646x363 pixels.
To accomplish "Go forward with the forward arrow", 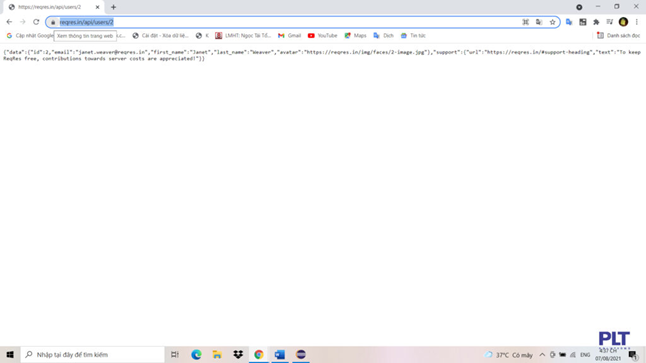I will (23, 22).
